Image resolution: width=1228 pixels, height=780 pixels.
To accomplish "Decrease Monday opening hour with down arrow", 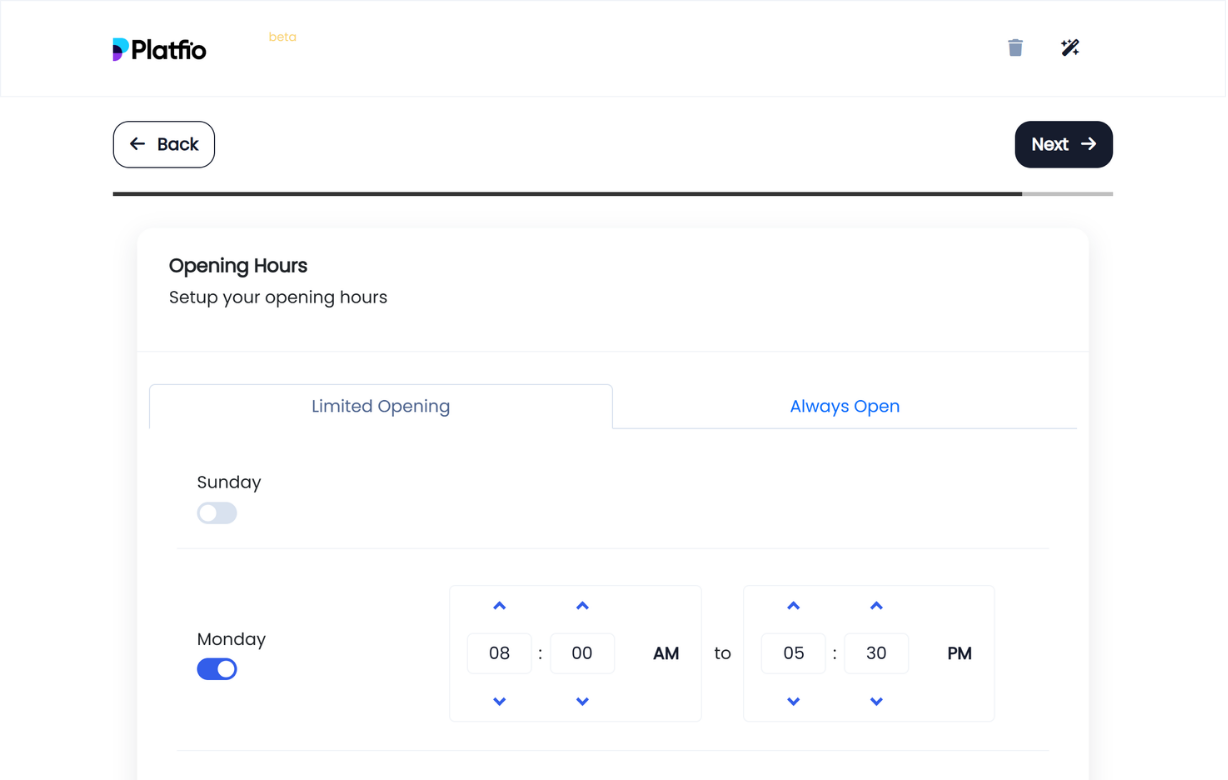I will tap(499, 702).
